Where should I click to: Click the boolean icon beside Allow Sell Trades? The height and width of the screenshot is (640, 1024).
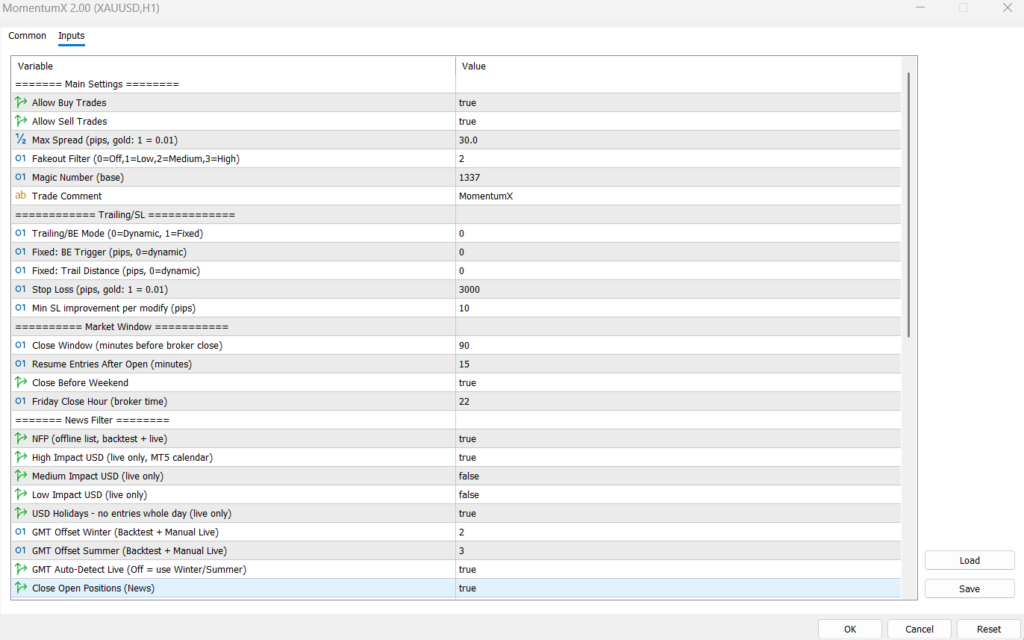pos(21,121)
